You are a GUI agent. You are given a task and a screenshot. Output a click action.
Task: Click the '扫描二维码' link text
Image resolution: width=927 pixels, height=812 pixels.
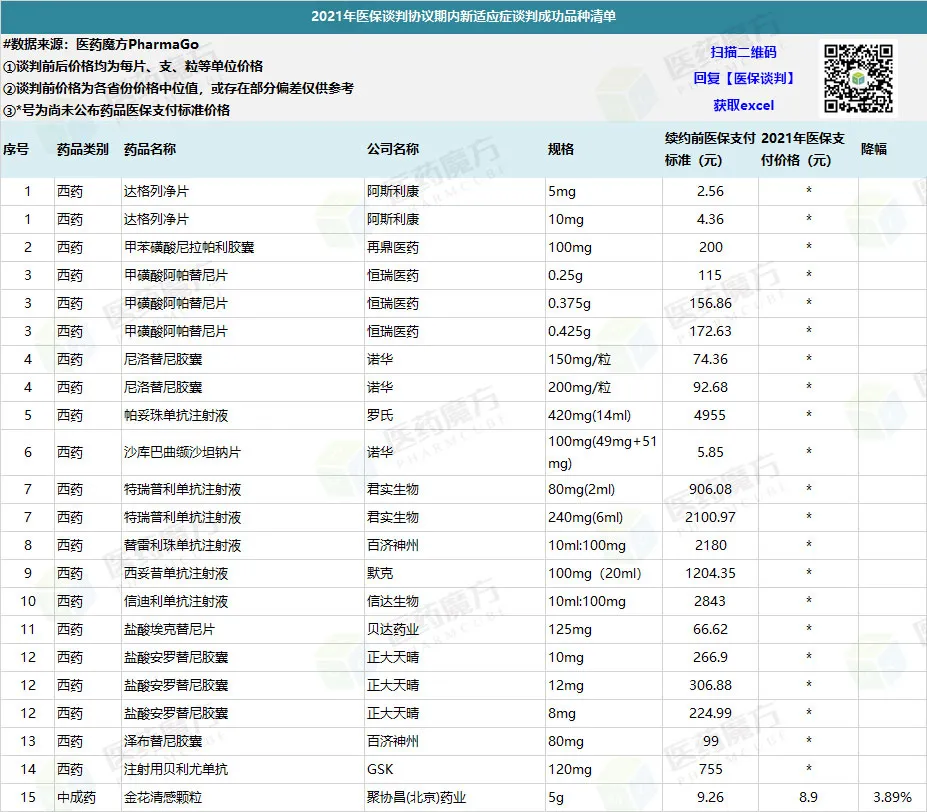[743, 52]
